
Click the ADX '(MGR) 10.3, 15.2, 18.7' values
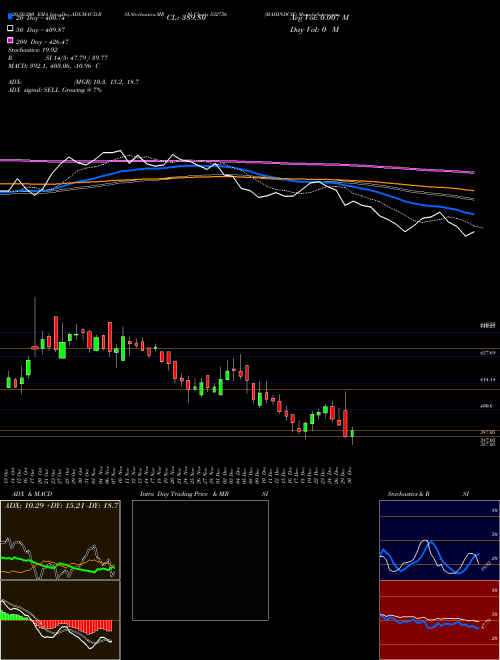click(106, 82)
